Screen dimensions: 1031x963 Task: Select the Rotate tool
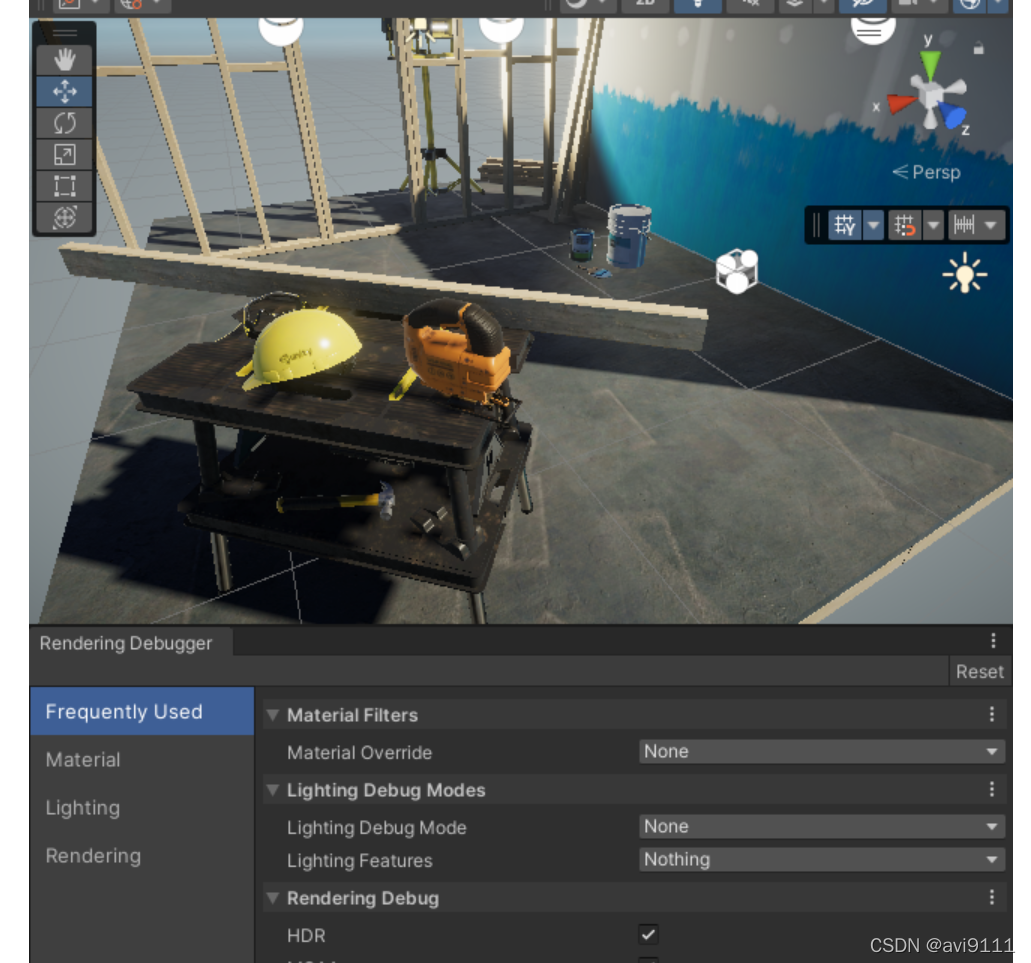coord(64,123)
